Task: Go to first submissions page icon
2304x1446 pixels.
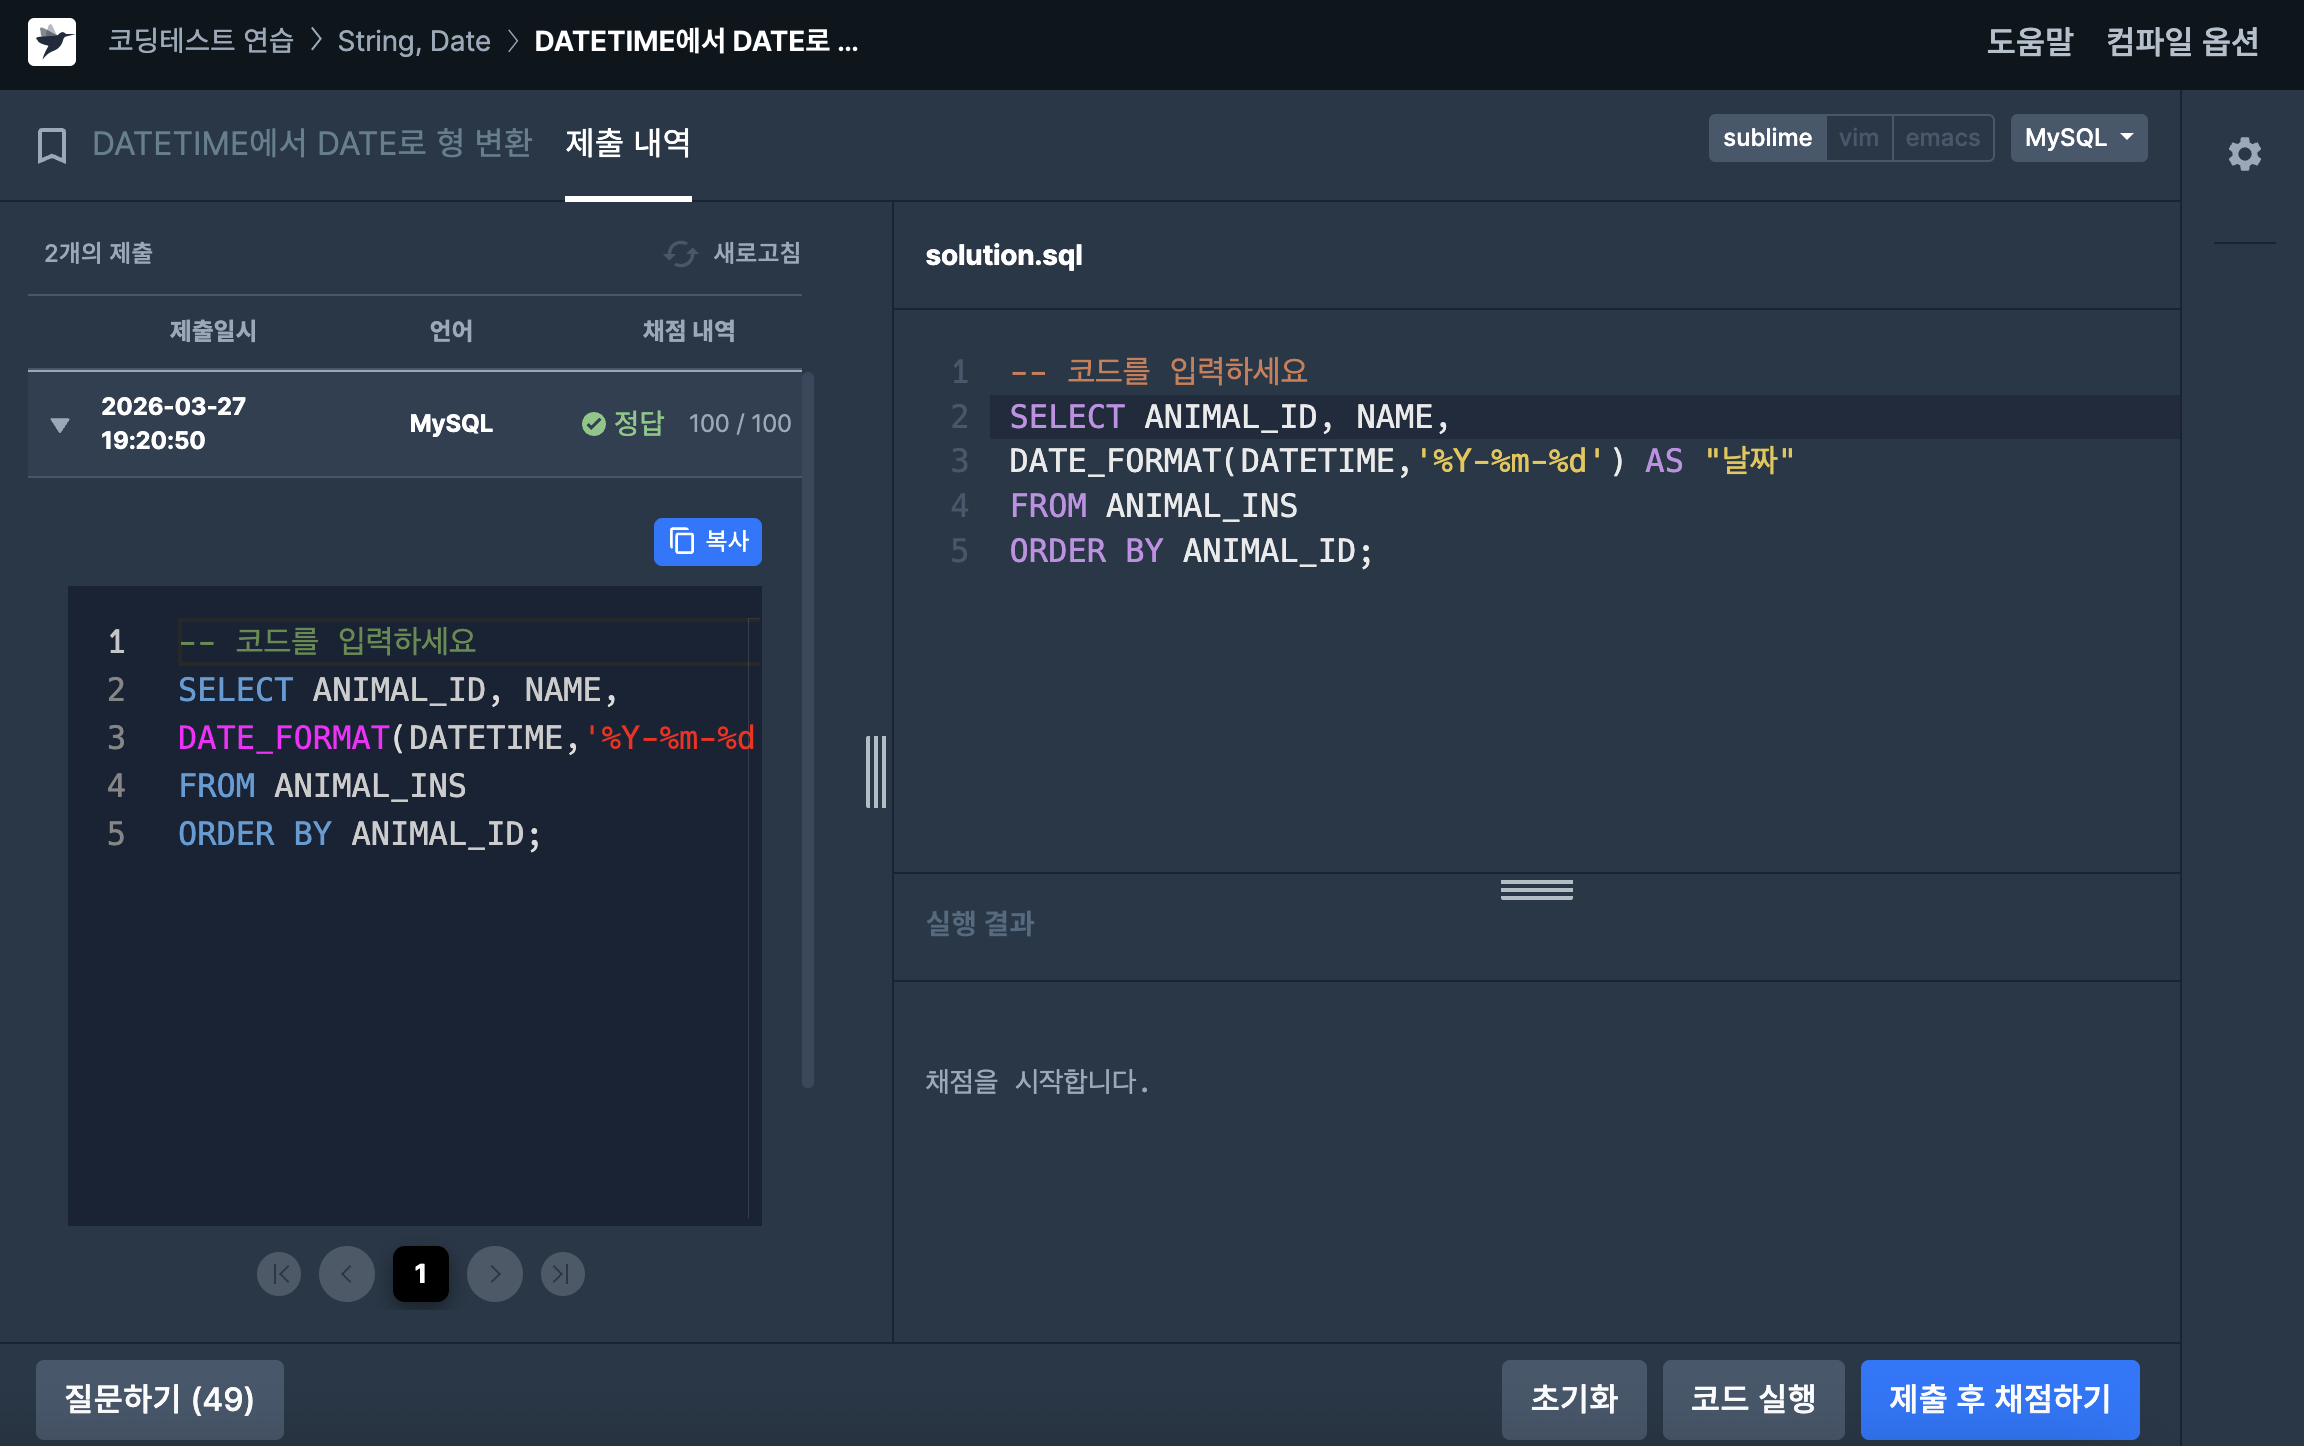Action: tap(279, 1274)
